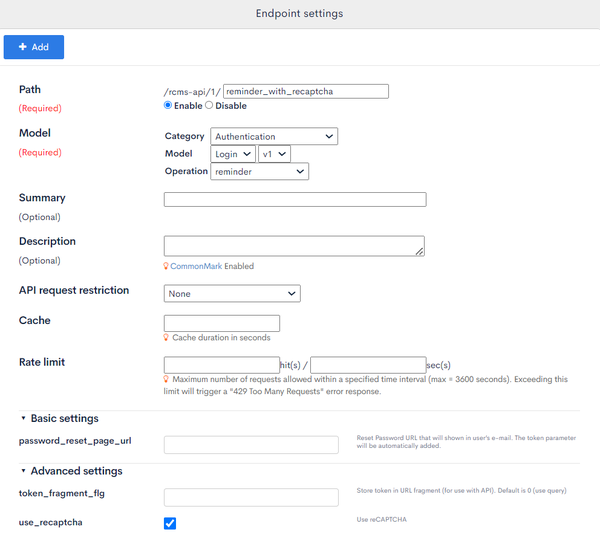Viewport: 600px width, 541px height.
Task: Click the lightbulb icon by Cache duration
Action: click(x=166, y=337)
